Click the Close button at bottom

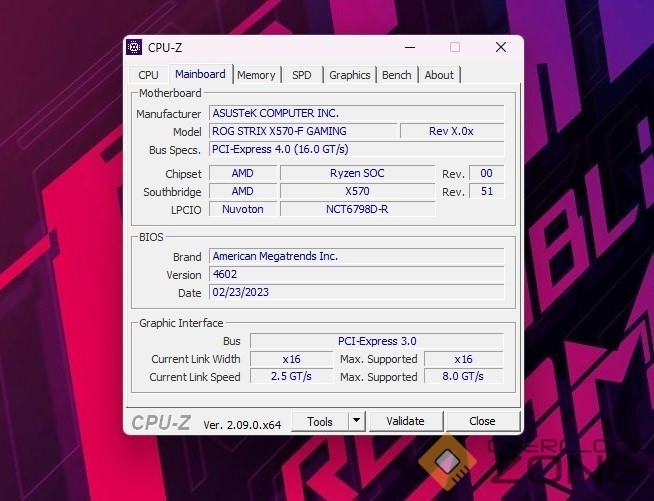482,421
